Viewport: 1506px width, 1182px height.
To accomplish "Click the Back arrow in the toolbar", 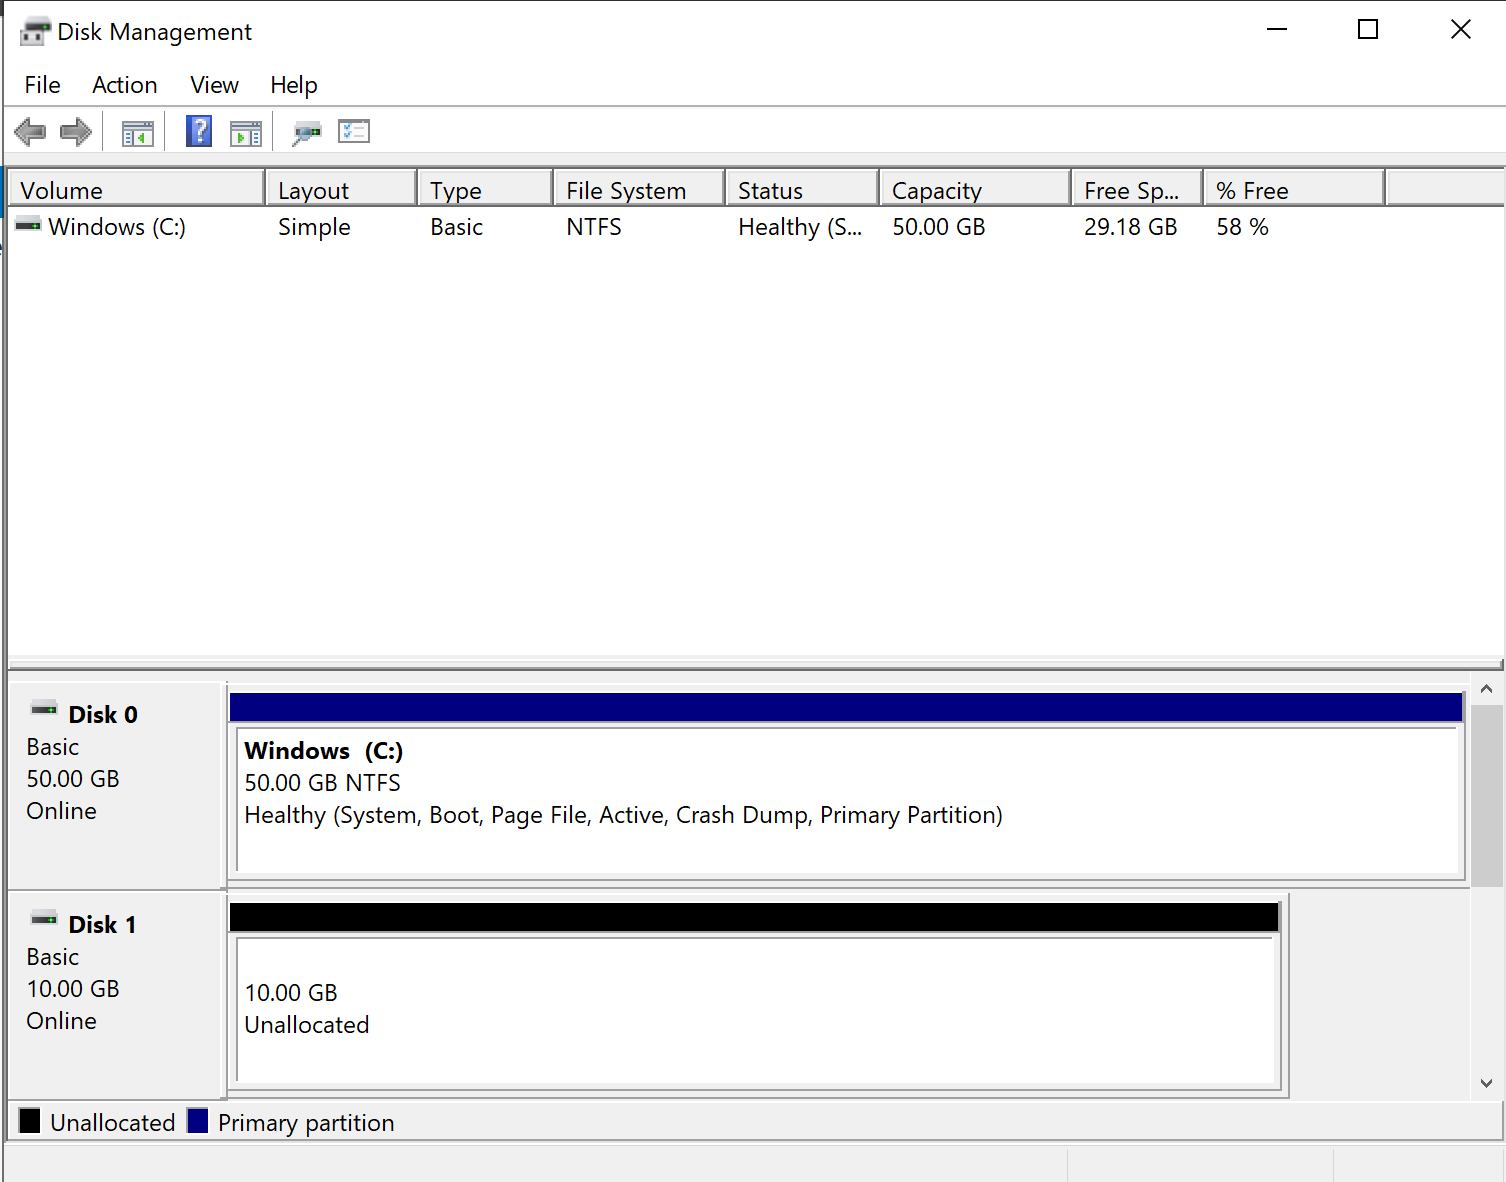I will 30,132.
